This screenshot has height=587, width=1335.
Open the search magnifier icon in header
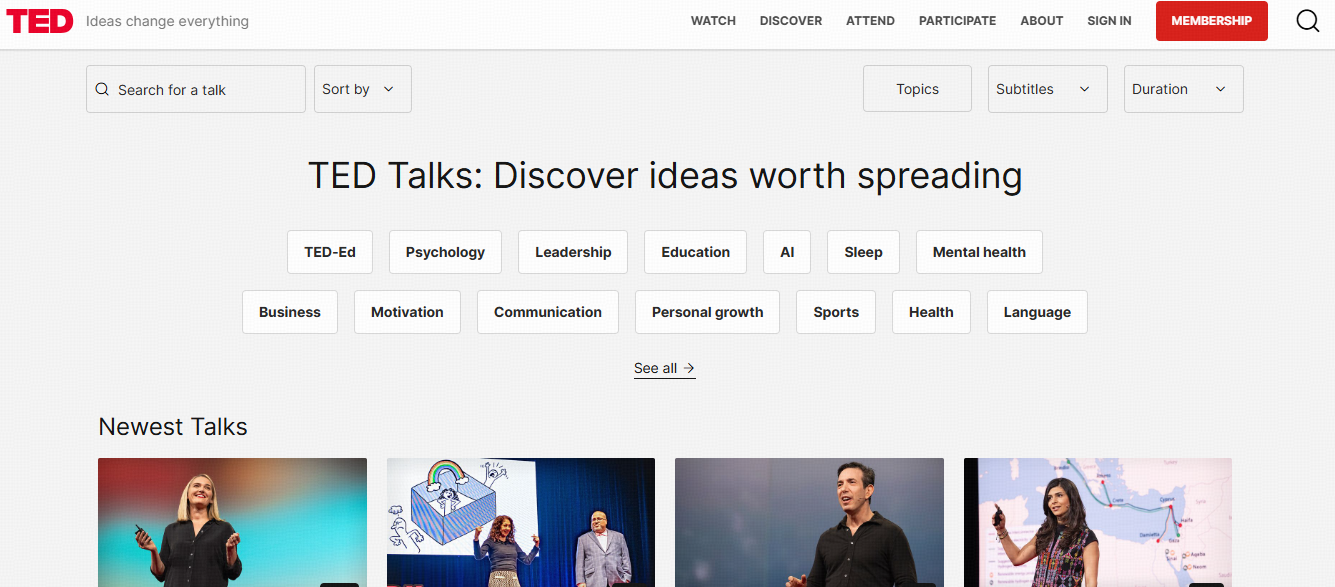tap(1307, 21)
